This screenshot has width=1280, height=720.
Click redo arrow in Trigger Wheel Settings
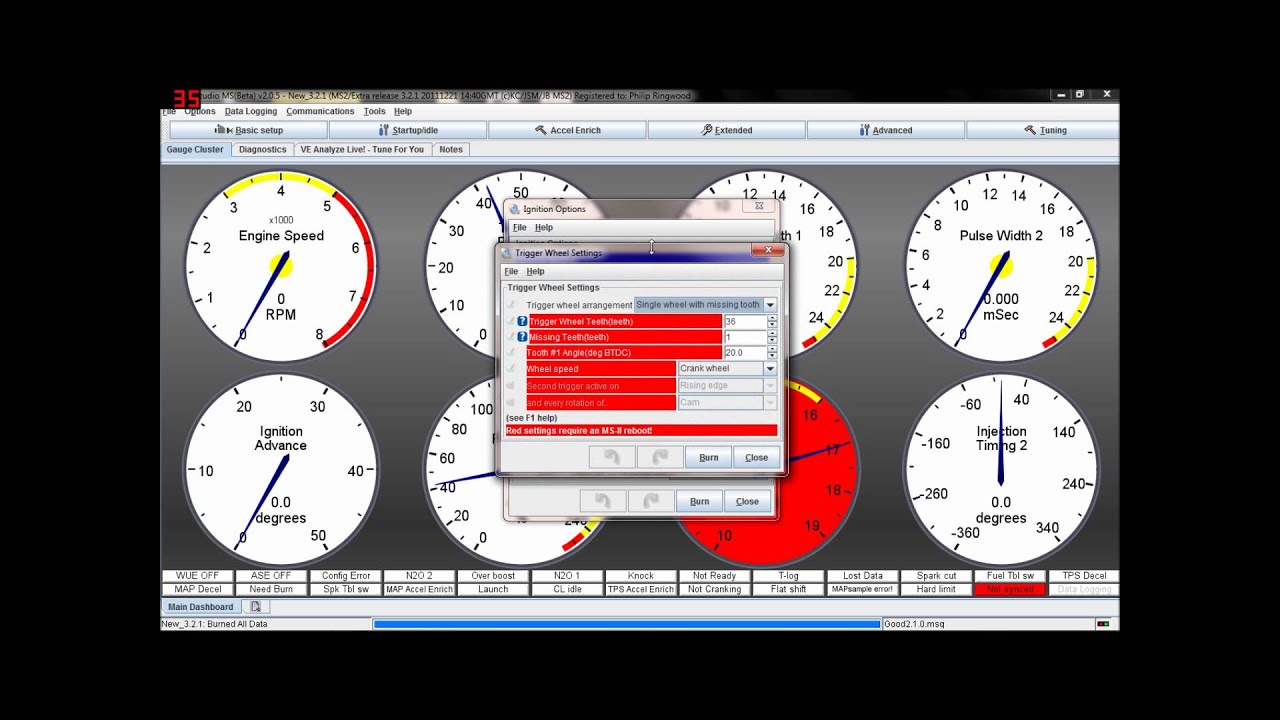660,457
